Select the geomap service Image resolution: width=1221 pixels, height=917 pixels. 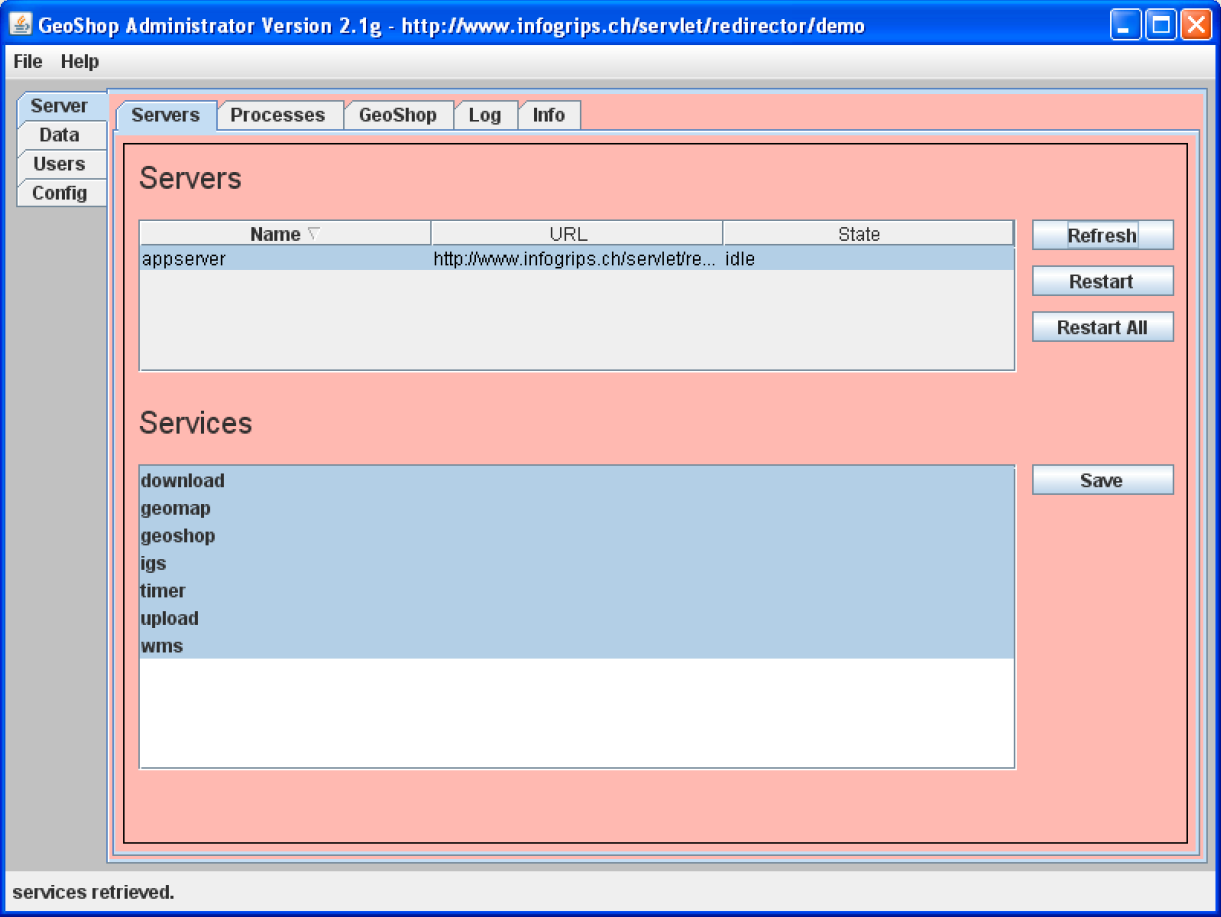(x=577, y=508)
